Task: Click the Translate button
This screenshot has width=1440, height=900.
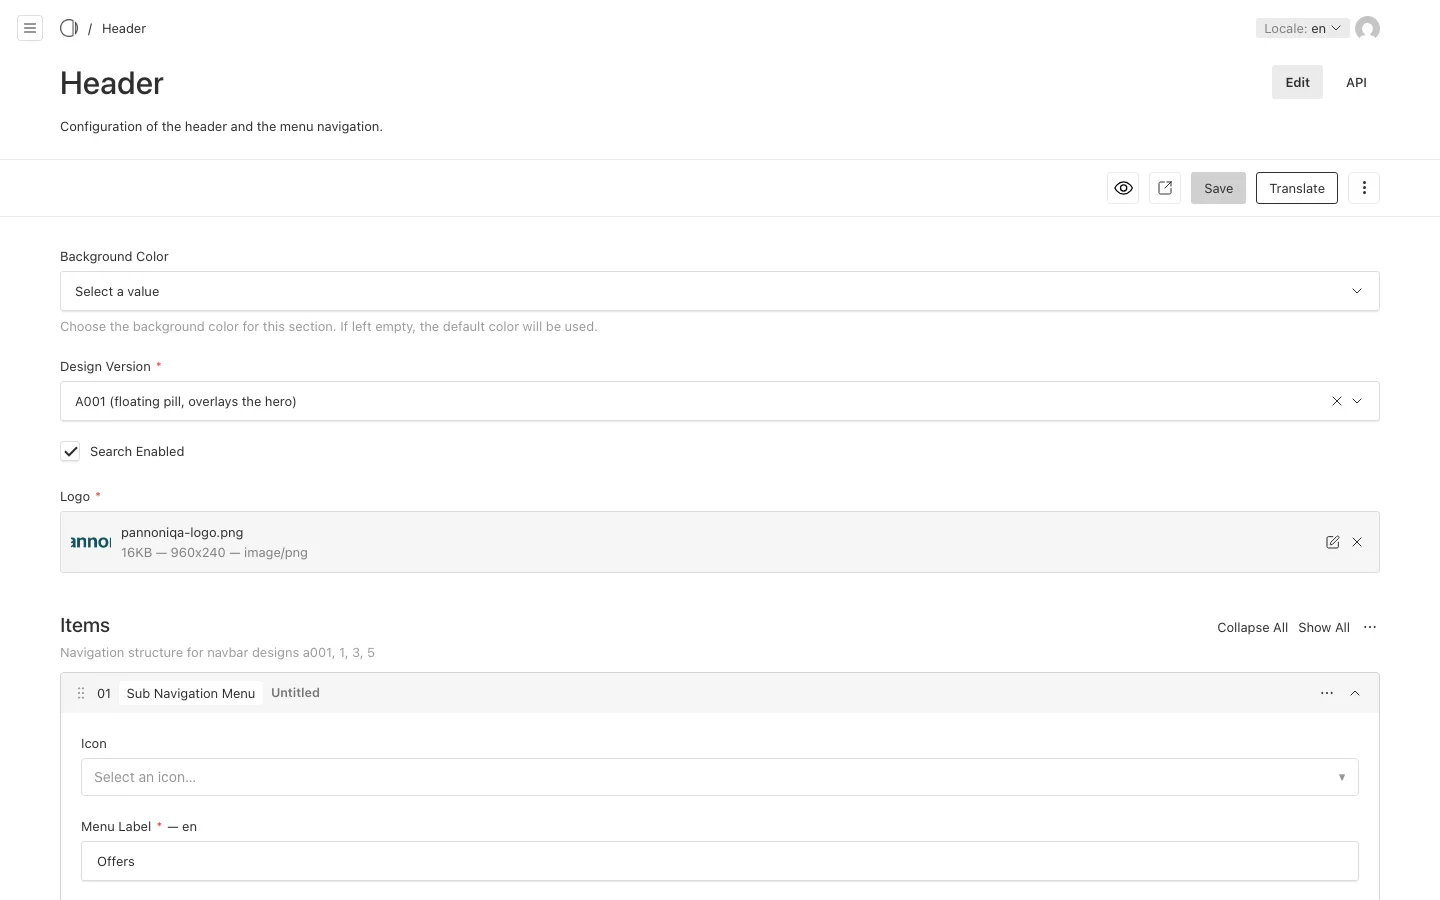Action: 1297,188
